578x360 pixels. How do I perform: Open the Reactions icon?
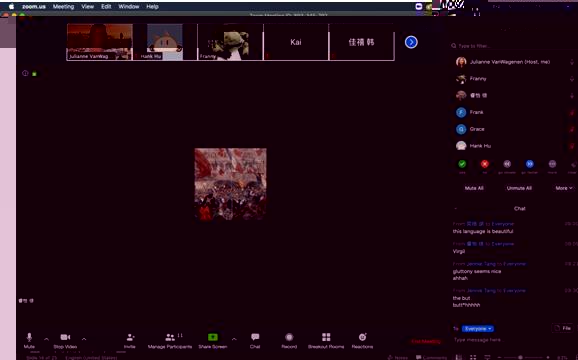[x=362, y=337]
